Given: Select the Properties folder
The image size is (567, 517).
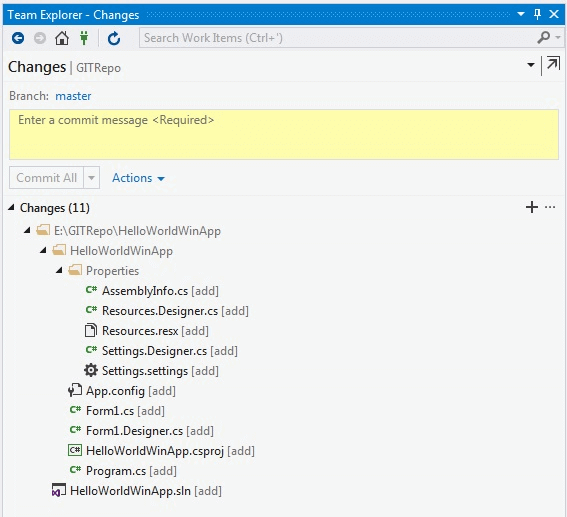Looking at the screenshot, I should 112,271.
